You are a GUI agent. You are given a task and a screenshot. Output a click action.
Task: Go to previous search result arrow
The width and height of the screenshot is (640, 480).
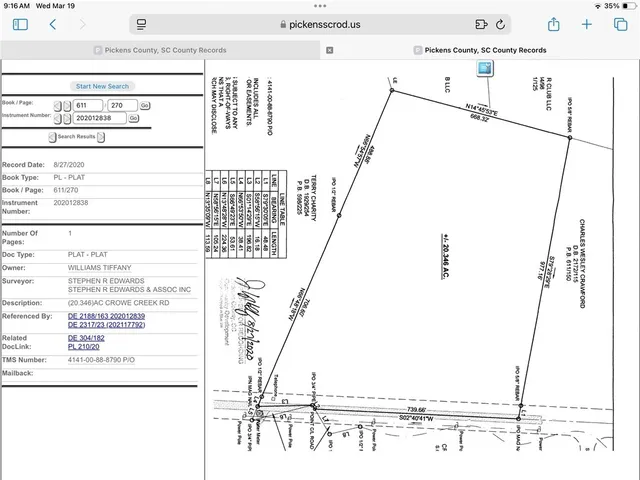tap(52, 136)
